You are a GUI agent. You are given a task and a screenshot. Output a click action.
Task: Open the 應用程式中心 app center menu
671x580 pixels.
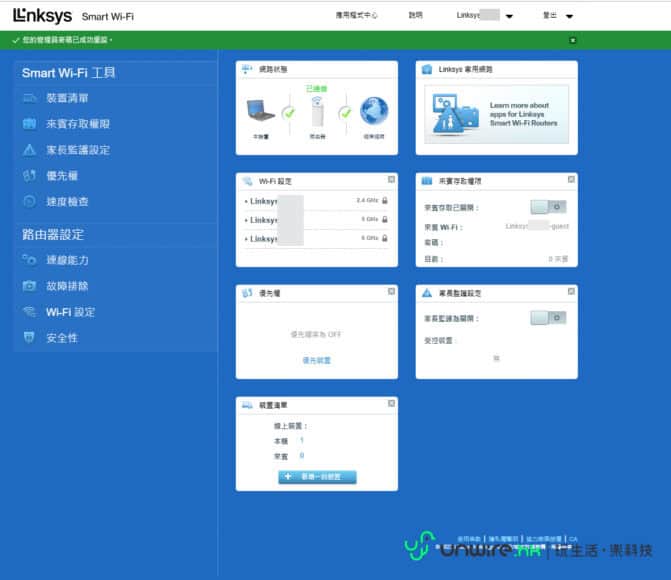[359, 16]
